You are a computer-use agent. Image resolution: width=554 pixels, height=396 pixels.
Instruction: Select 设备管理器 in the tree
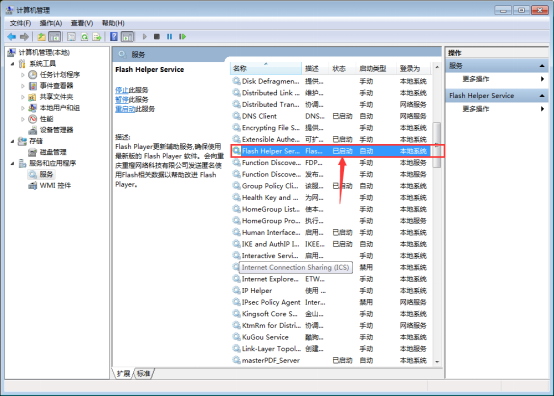57,130
